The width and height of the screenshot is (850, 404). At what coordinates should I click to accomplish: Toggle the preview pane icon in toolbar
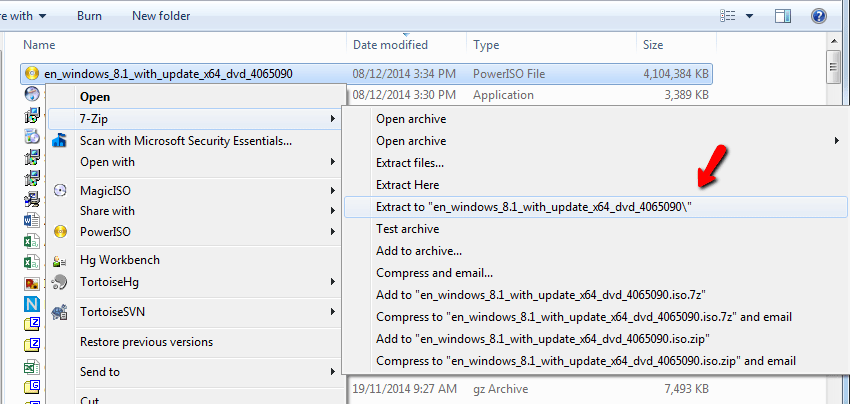pos(782,16)
